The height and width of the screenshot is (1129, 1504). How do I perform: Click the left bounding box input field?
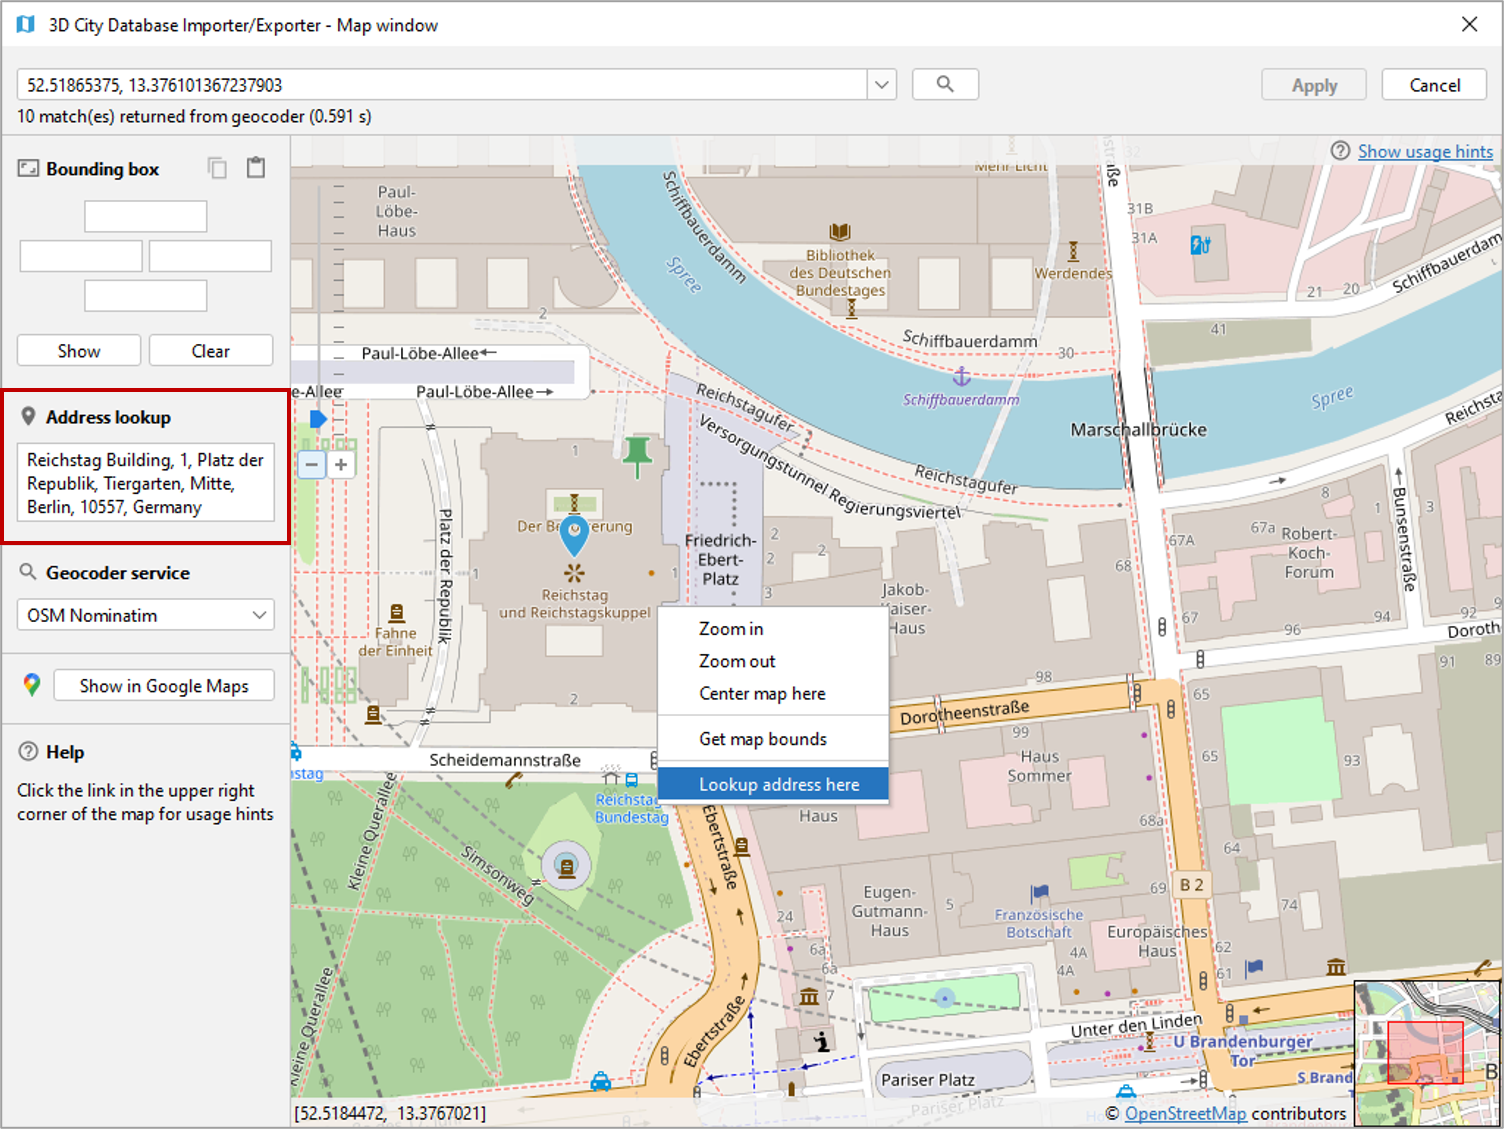point(81,256)
